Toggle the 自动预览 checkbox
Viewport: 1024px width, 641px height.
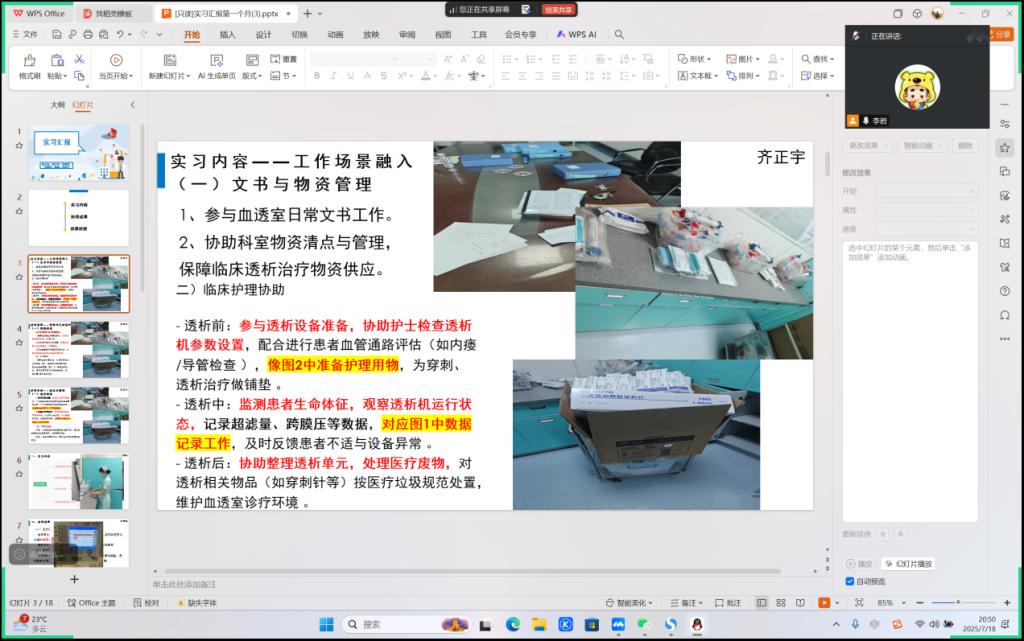pyautogui.click(x=849, y=581)
